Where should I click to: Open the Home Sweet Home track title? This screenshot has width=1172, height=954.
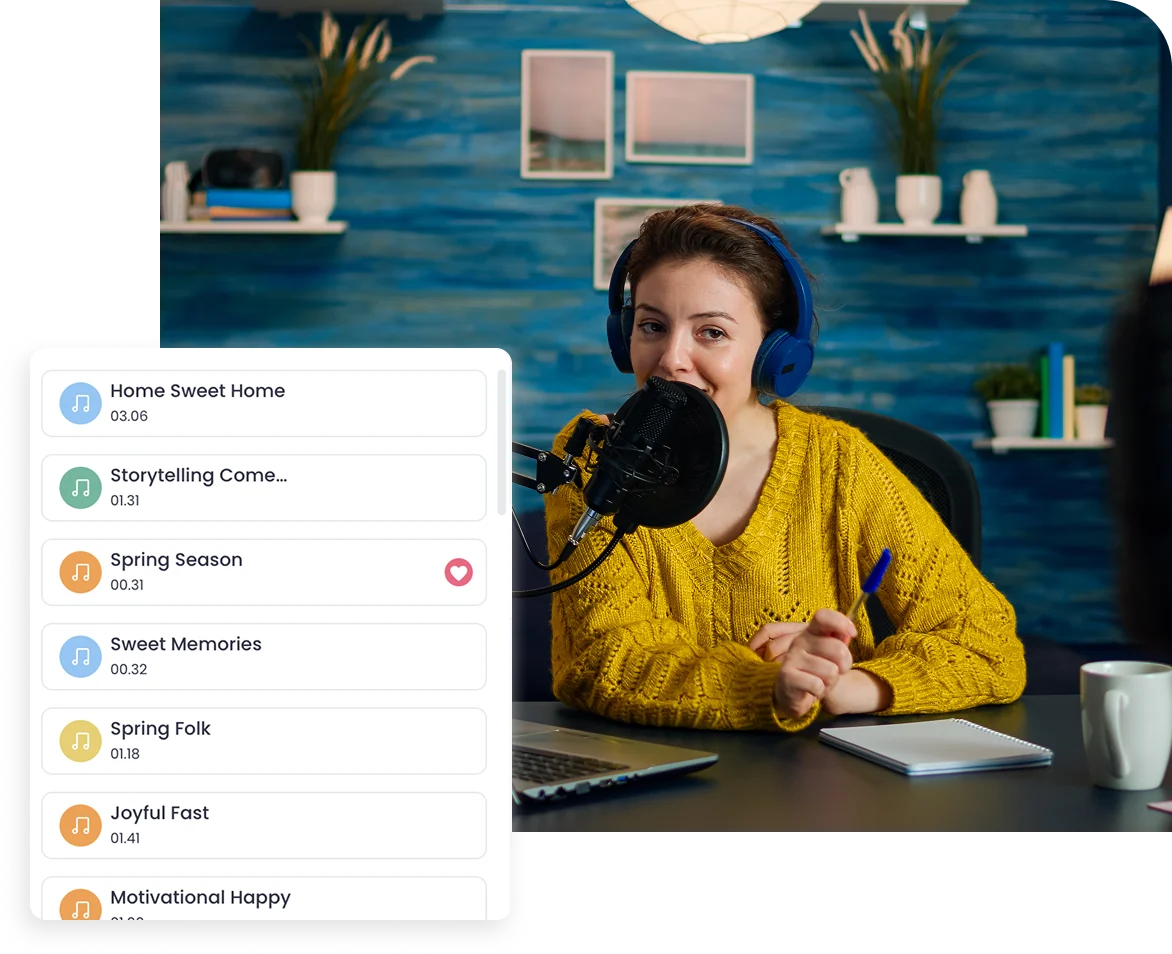(x=197, y=391)
